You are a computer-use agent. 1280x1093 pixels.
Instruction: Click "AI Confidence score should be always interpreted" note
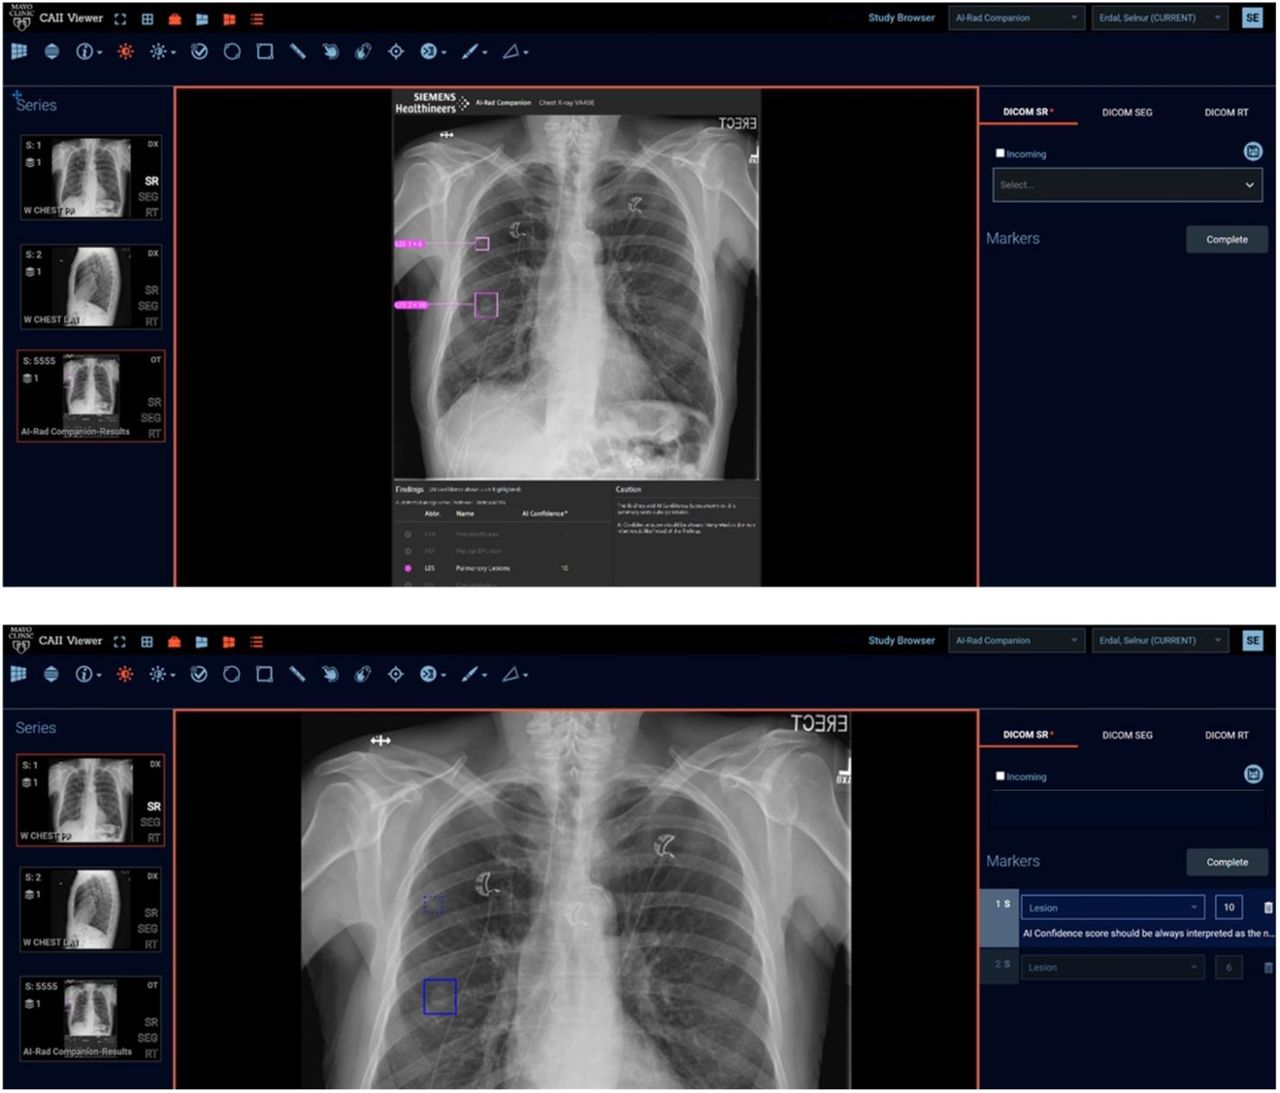click(x=1148, y=933)
